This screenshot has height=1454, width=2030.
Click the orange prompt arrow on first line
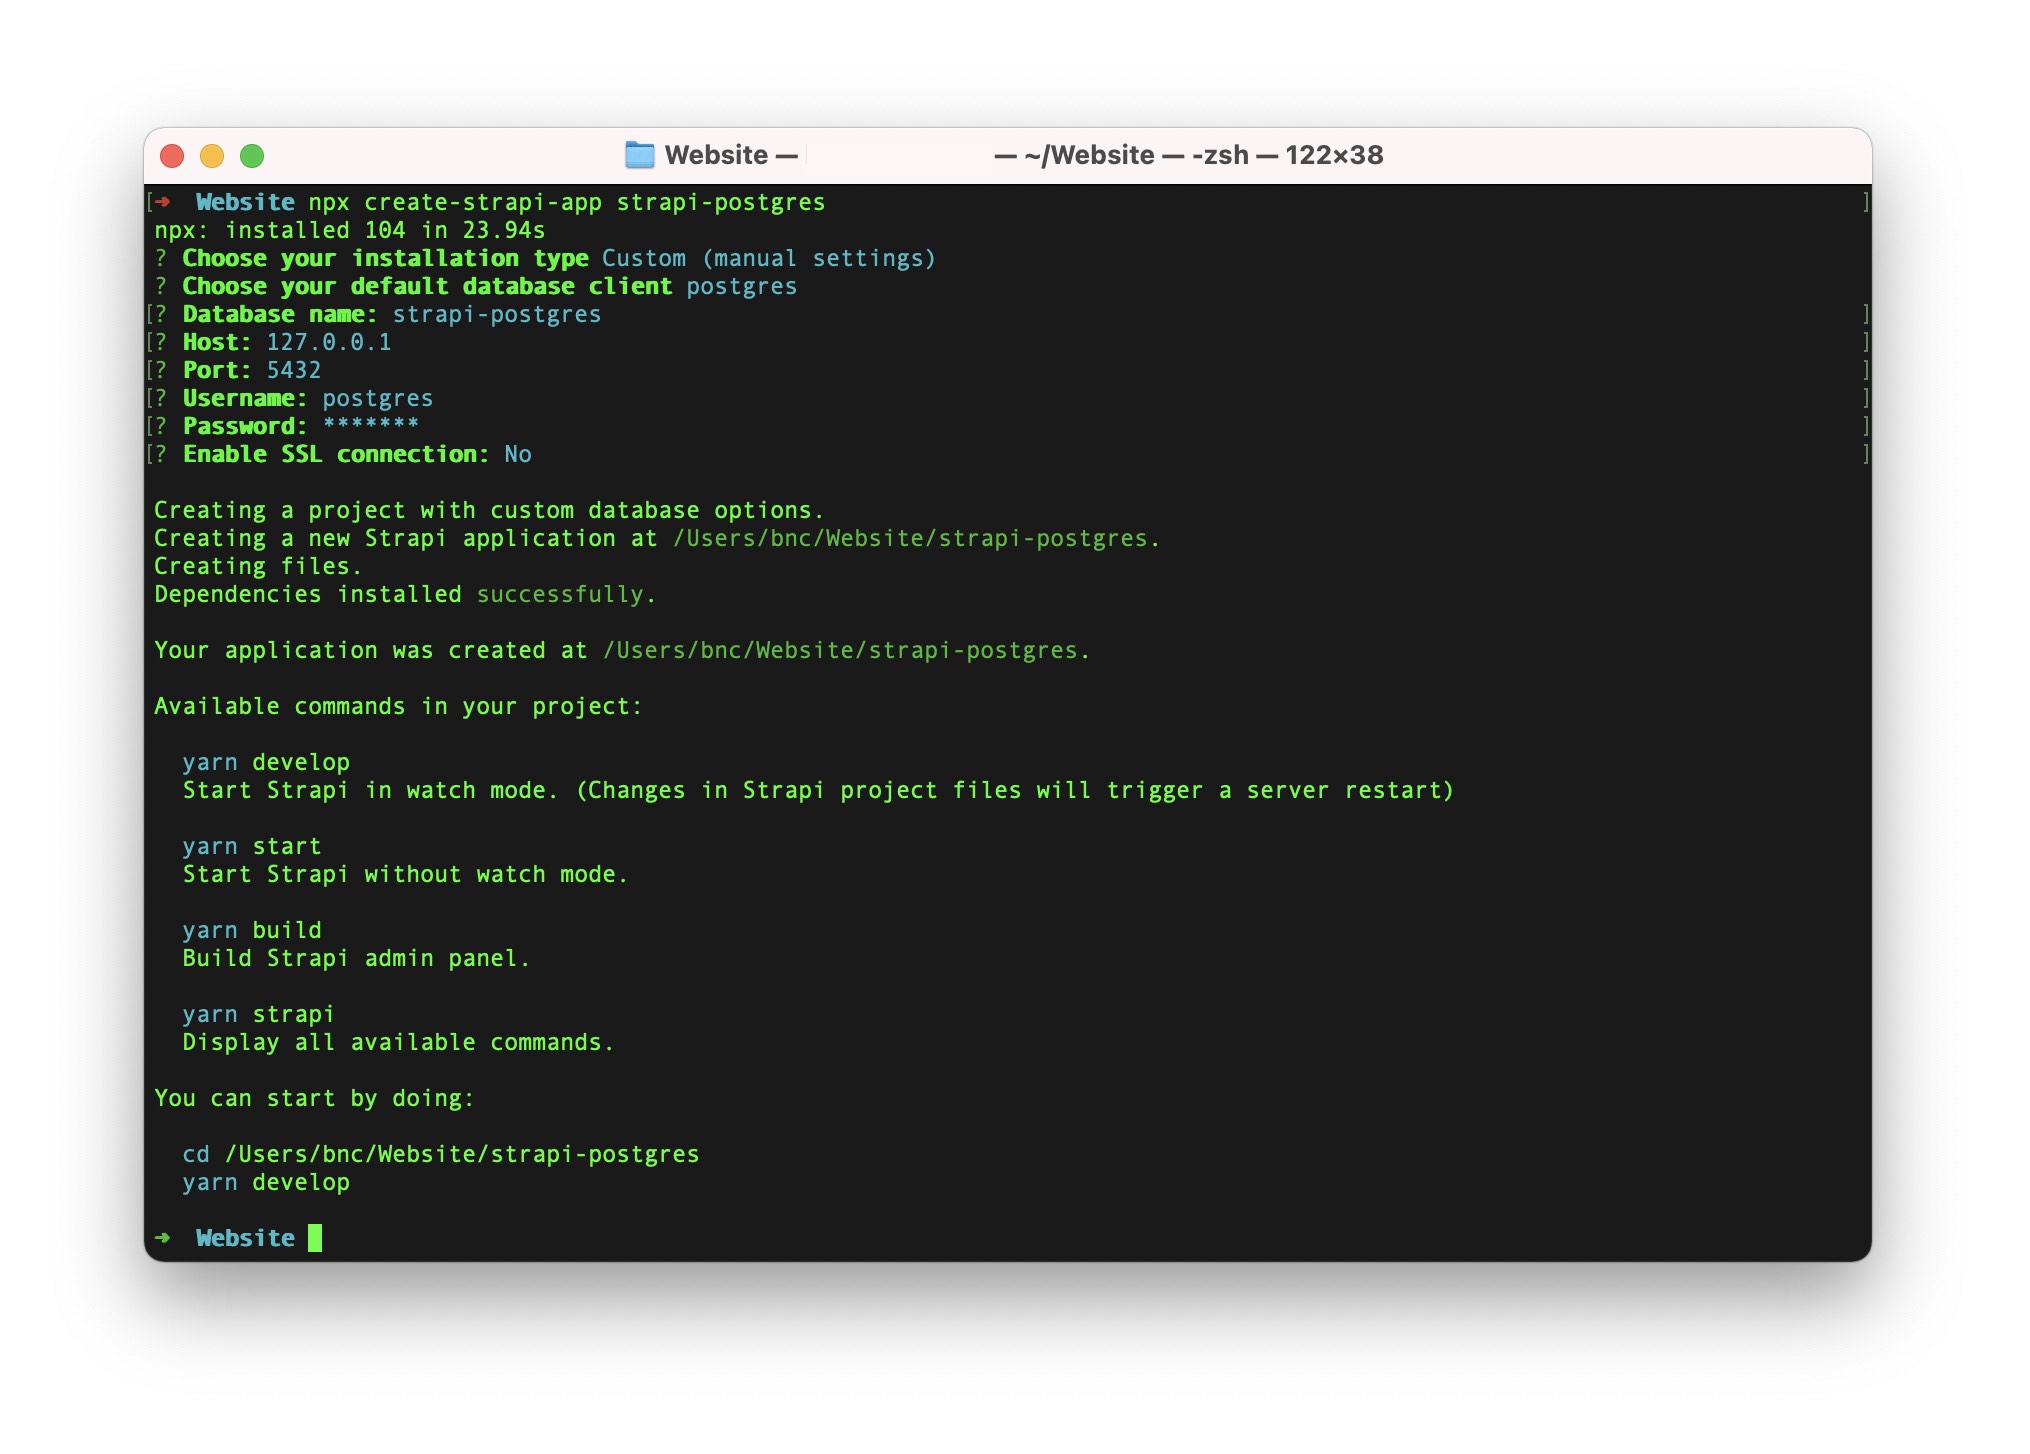click(163, 201)
